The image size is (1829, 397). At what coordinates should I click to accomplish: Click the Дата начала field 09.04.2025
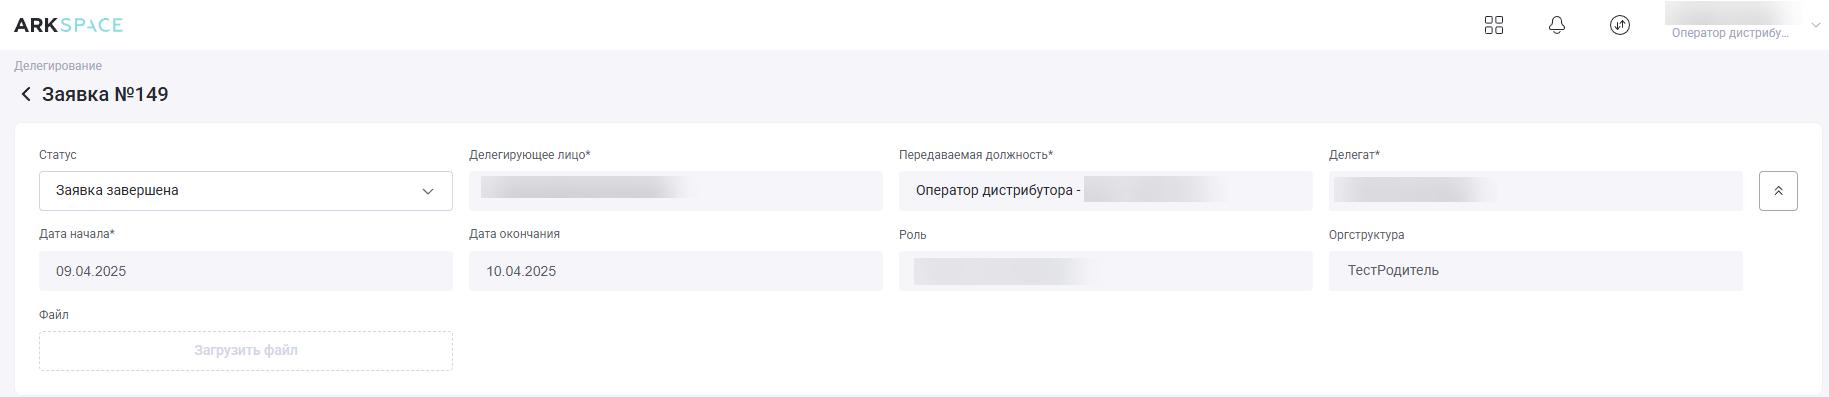tap(246, 271)
